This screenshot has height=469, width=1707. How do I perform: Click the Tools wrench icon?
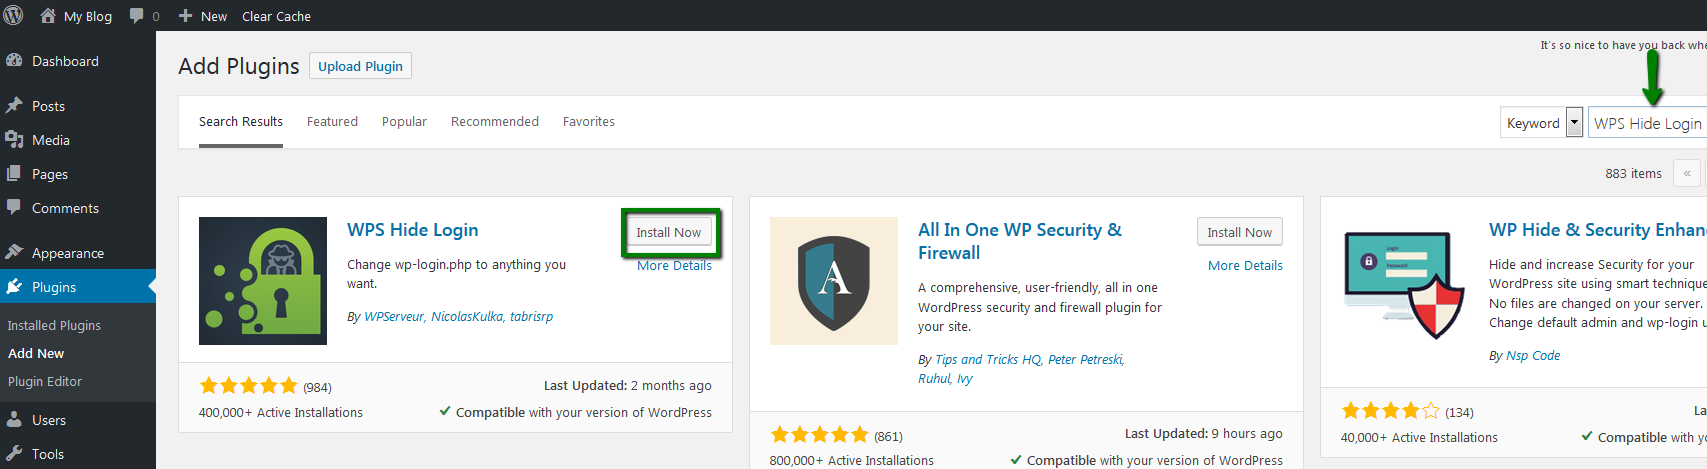[14, 453]
